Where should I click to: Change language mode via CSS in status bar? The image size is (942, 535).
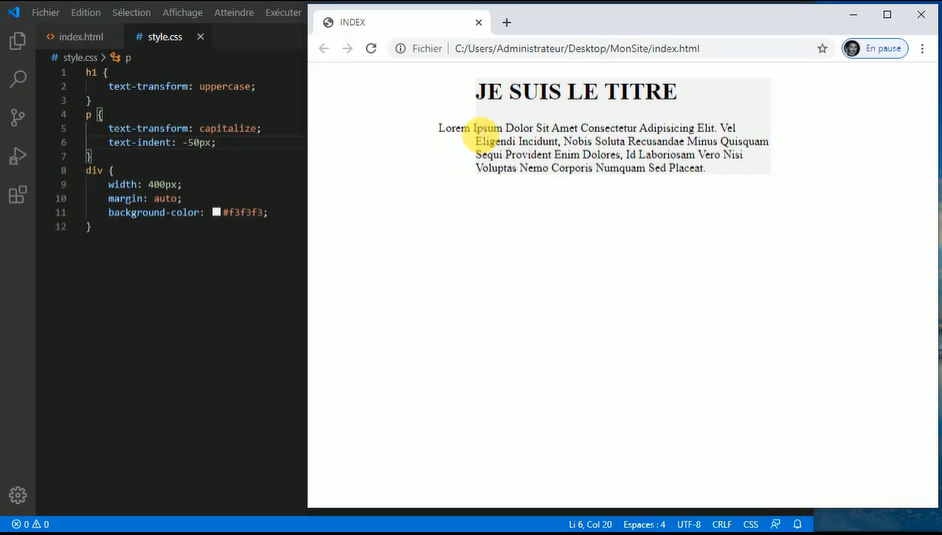click(750, 524)
